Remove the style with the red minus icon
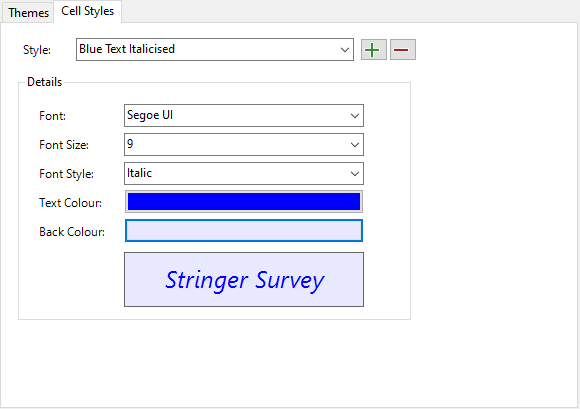Image resolution: width=580 pixels, height=409 pixels. [403, 50]
